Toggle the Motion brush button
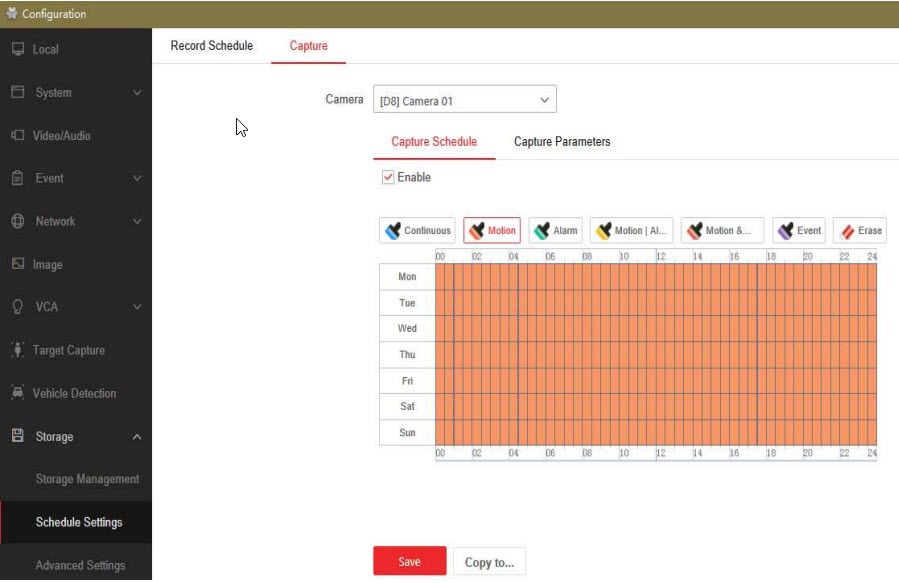 pyautogui.click(x=492, y=231)
